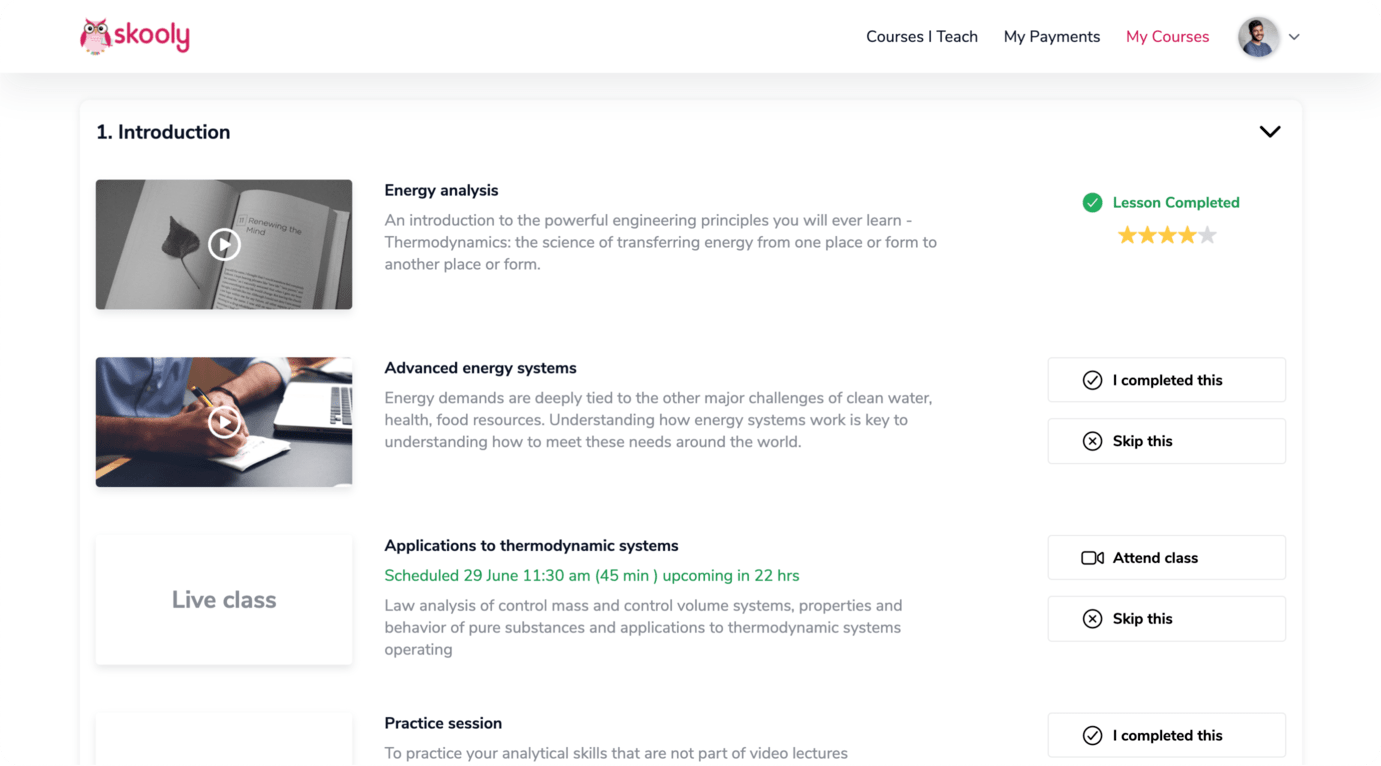Mark Advanced energy systems as completed
The height and width of the screenshot is (766, 1381).
click(x=1166, y=380)
